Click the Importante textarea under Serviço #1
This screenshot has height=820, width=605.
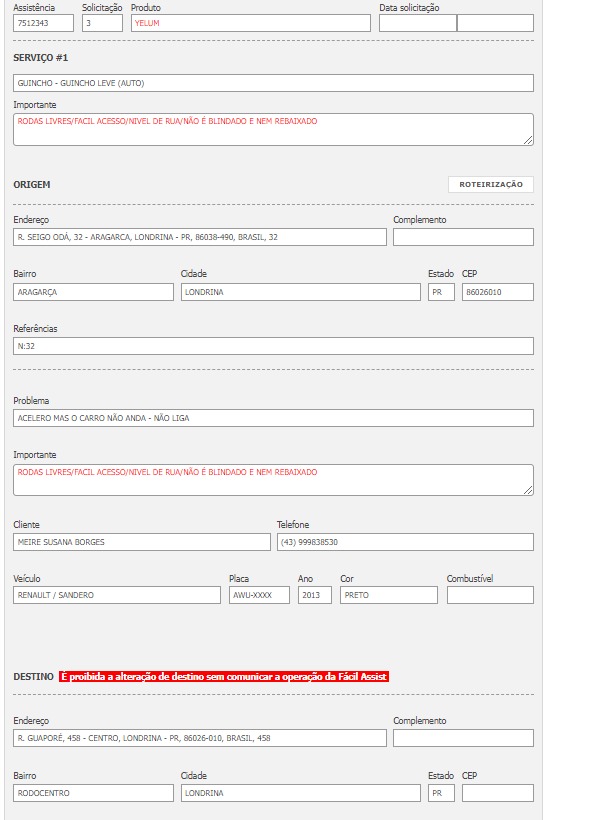(x=273, y=129)
